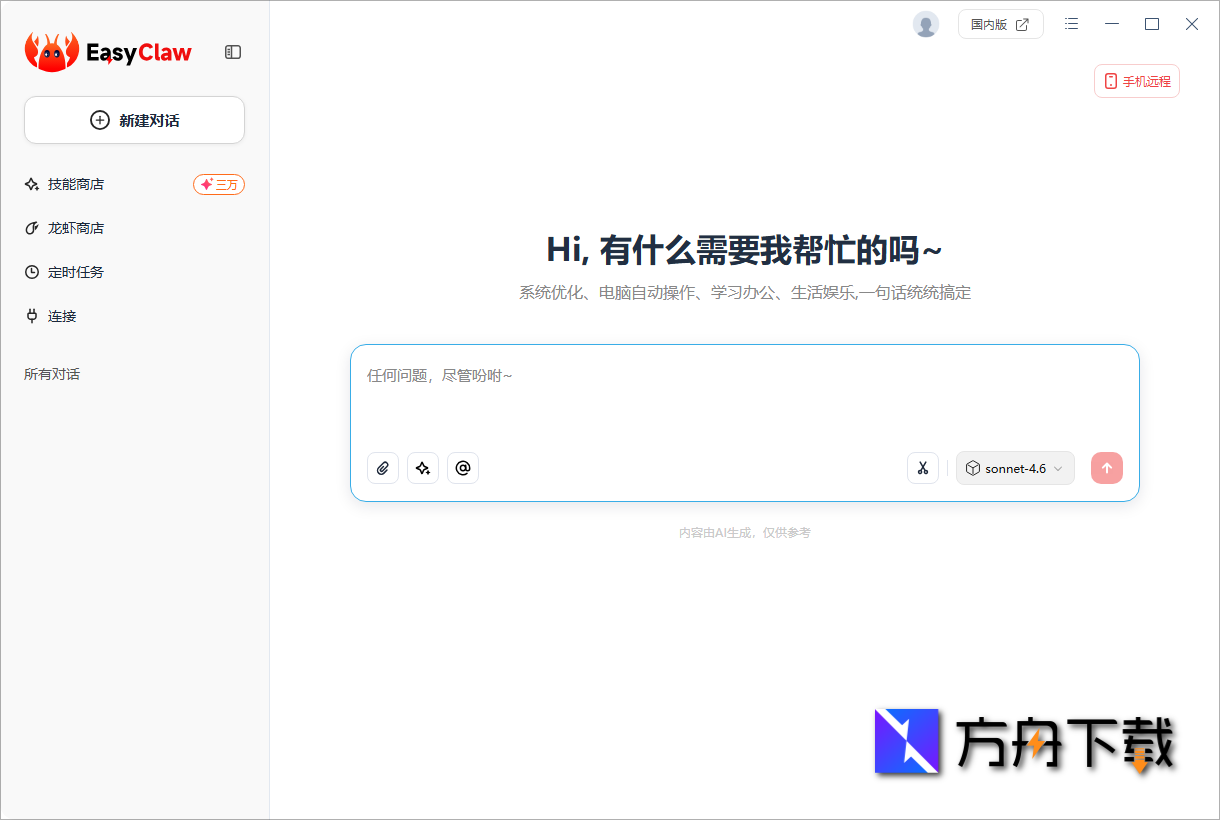Click the 三万 badge next to 技能商店
Image resolution: width=1220 pixels, height=820 pixels.
click(x=219, y=184)
